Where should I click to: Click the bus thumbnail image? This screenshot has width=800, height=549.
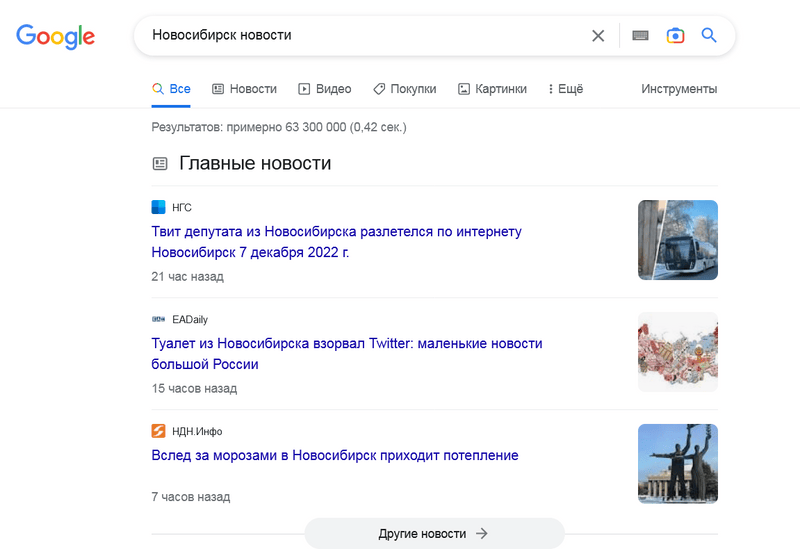pyautogui.click(x=678, y=240)
